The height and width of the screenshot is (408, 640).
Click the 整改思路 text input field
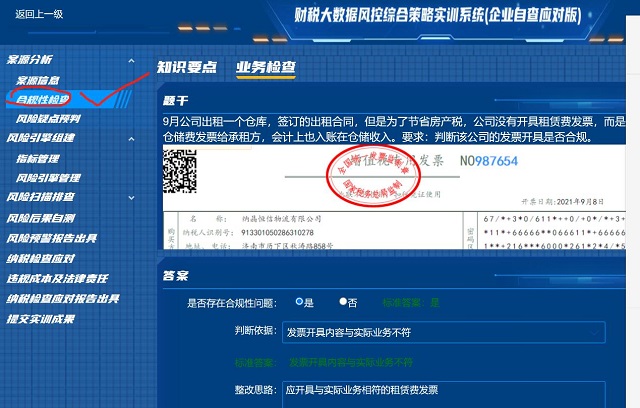440,390
